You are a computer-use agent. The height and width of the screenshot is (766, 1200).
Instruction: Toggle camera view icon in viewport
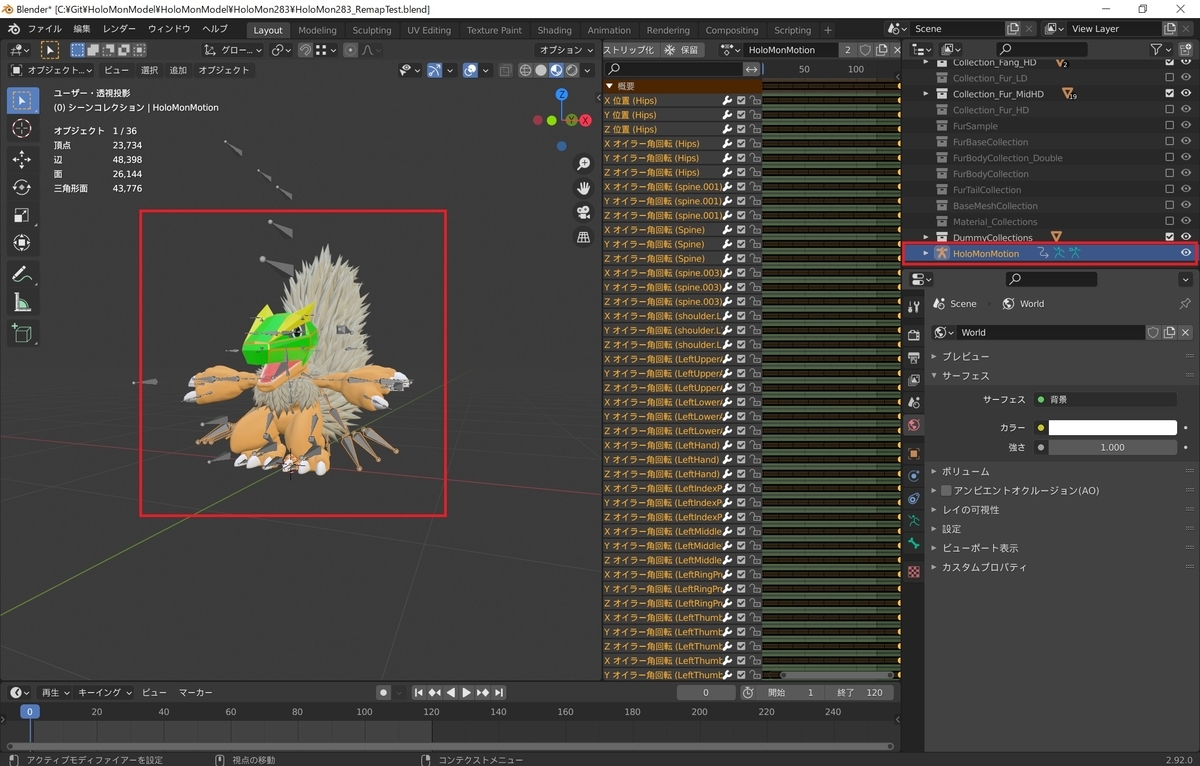pyautogui.click(x=584, y=212)
